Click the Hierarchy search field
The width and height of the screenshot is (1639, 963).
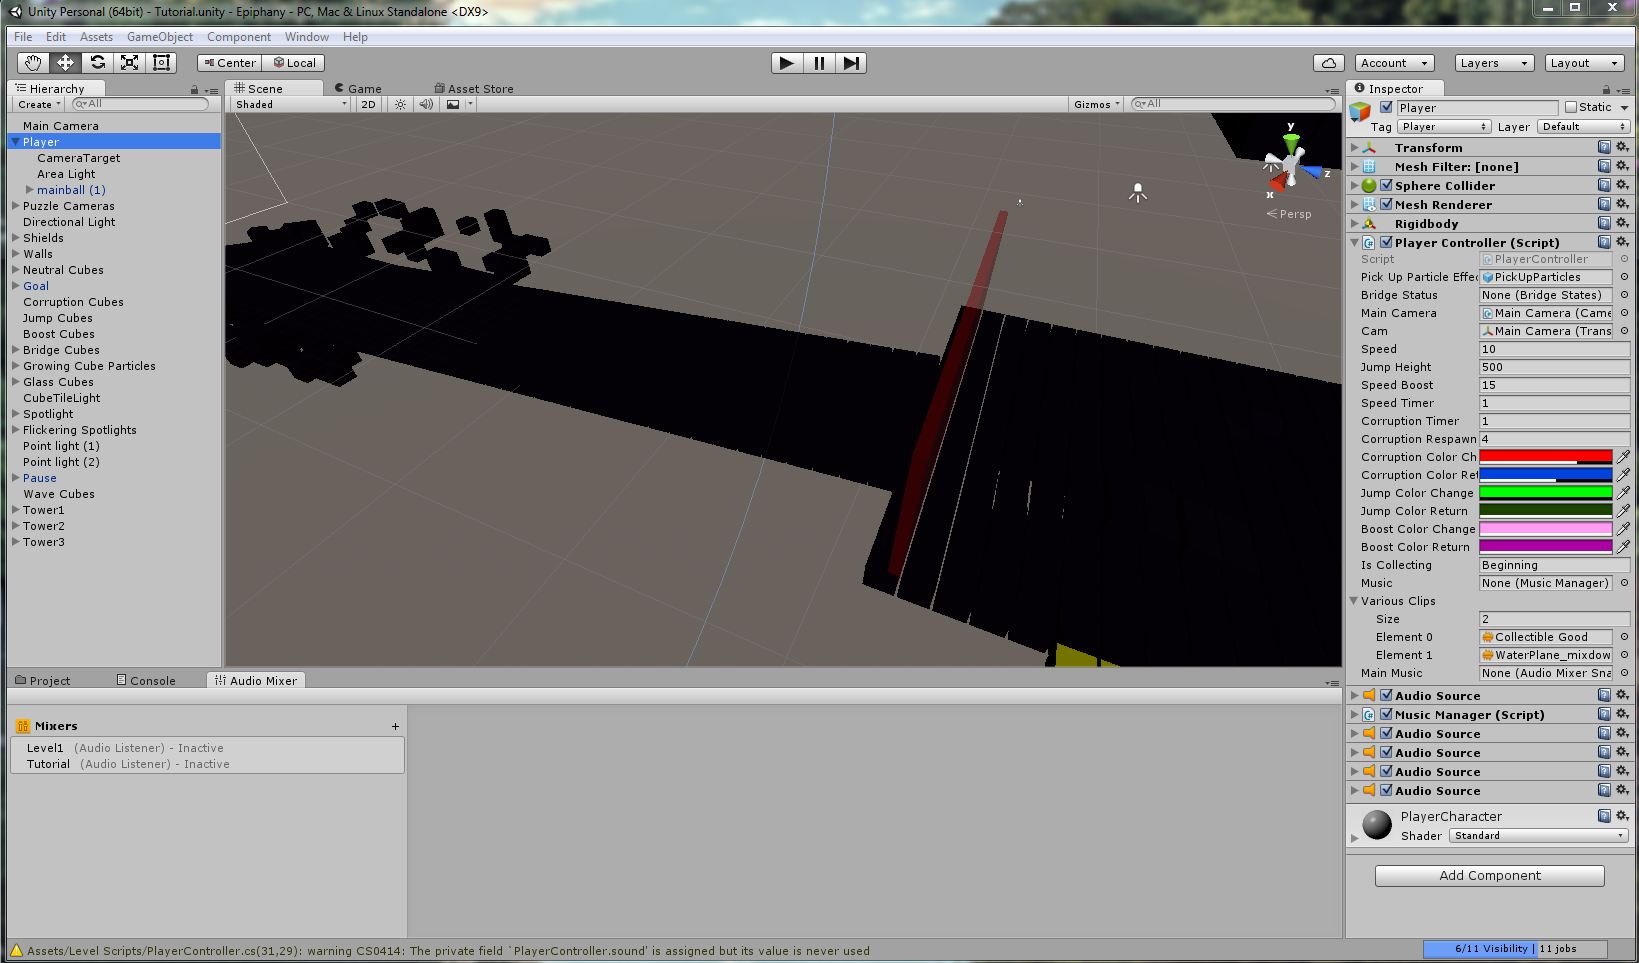pos(140,104)
